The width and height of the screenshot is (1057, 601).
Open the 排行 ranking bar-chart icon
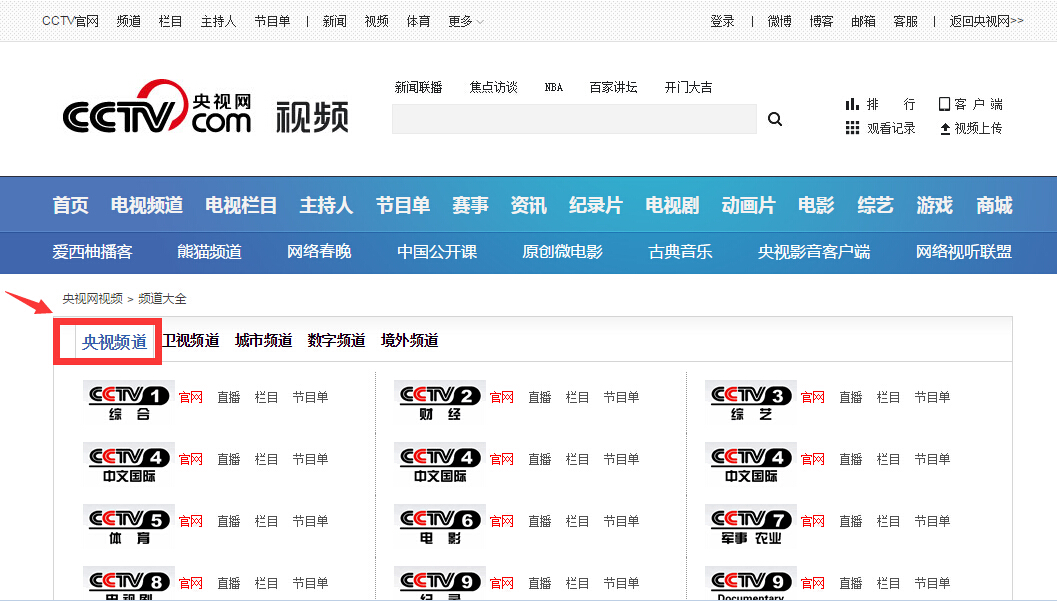pyautogui.click(x=852, y=104)
